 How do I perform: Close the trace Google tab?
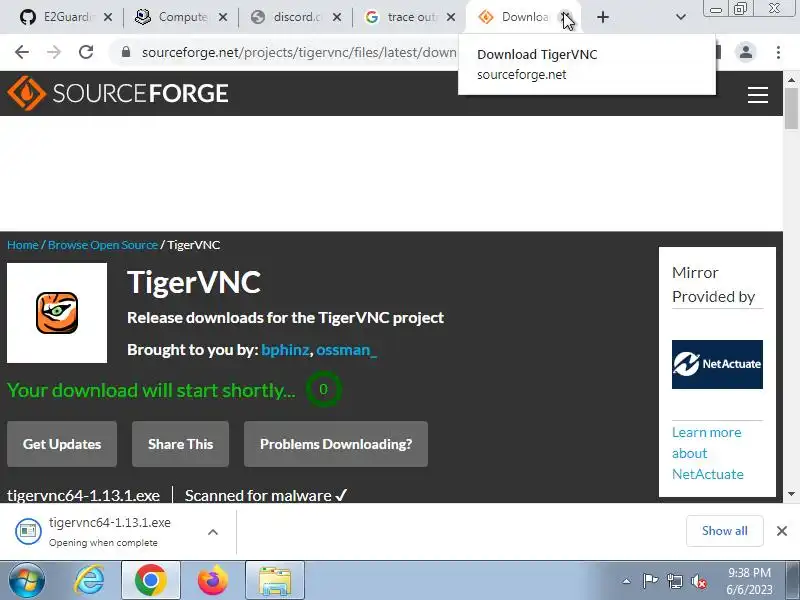pos(451,17)
